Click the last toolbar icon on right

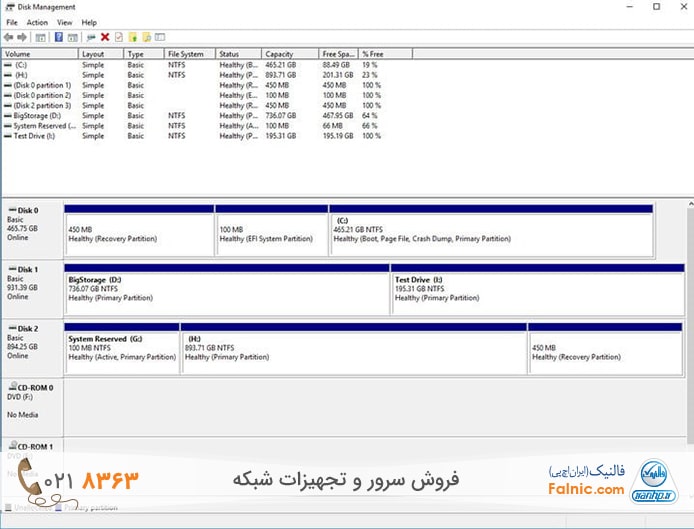coord(160,37)
